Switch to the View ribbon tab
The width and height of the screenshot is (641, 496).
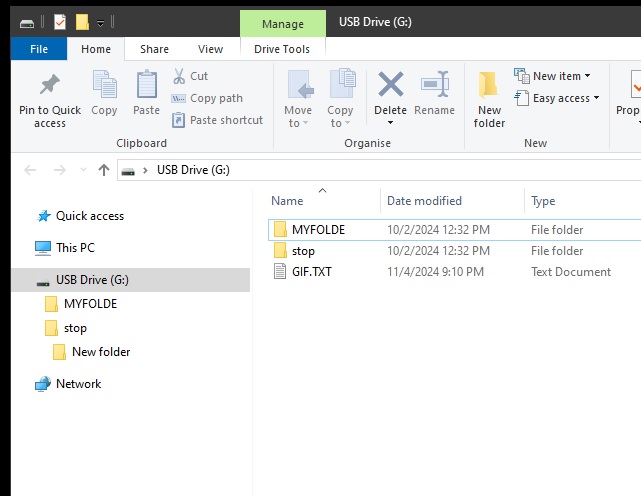click(210, 49)
